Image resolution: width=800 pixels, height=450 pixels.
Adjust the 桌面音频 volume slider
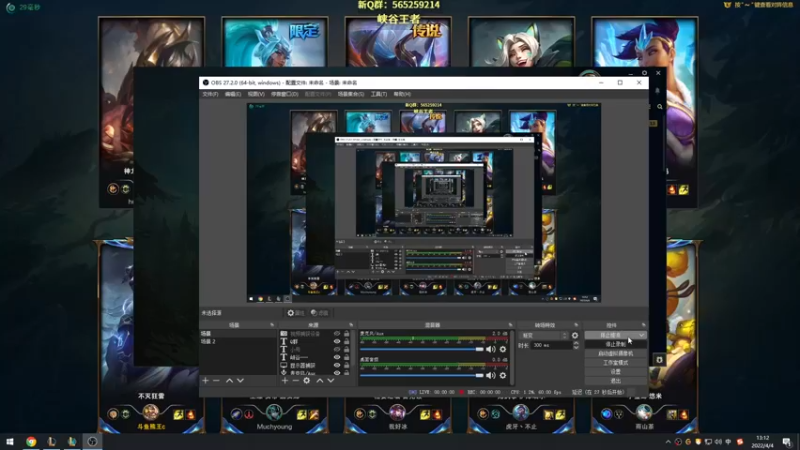pyautogui.click(x=421, y=376)
